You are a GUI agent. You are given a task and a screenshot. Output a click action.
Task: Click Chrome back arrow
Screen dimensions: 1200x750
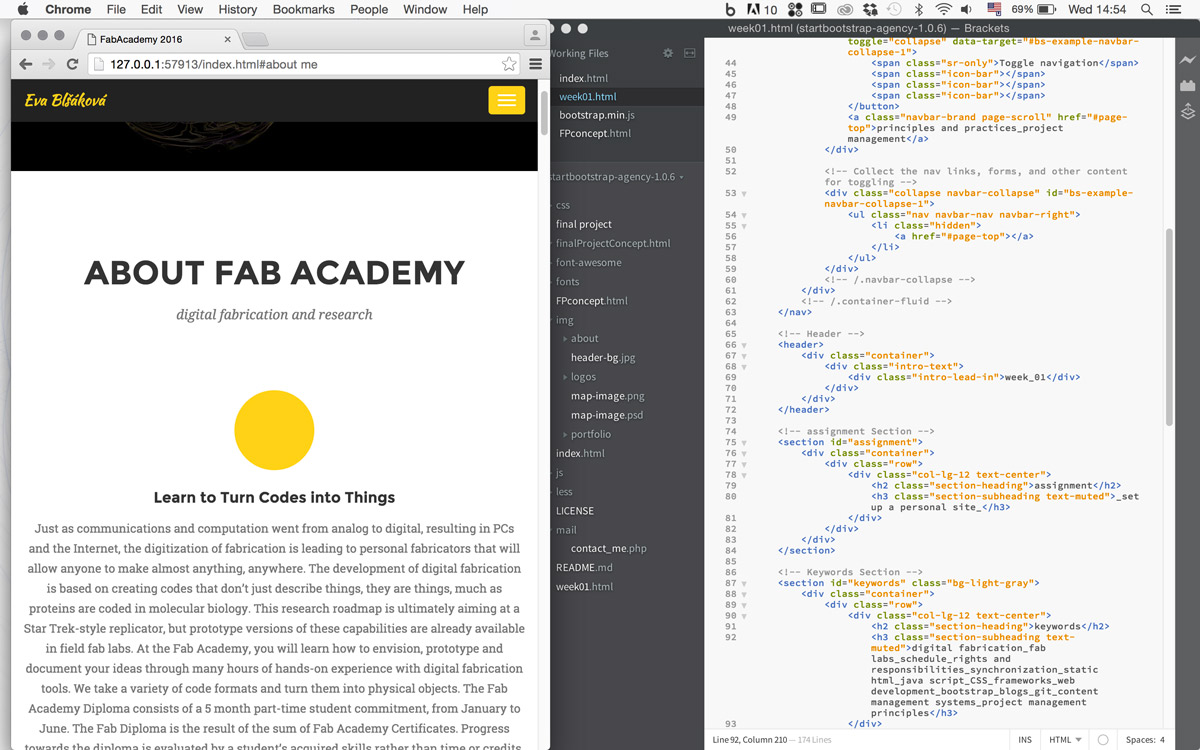(26, 64)
